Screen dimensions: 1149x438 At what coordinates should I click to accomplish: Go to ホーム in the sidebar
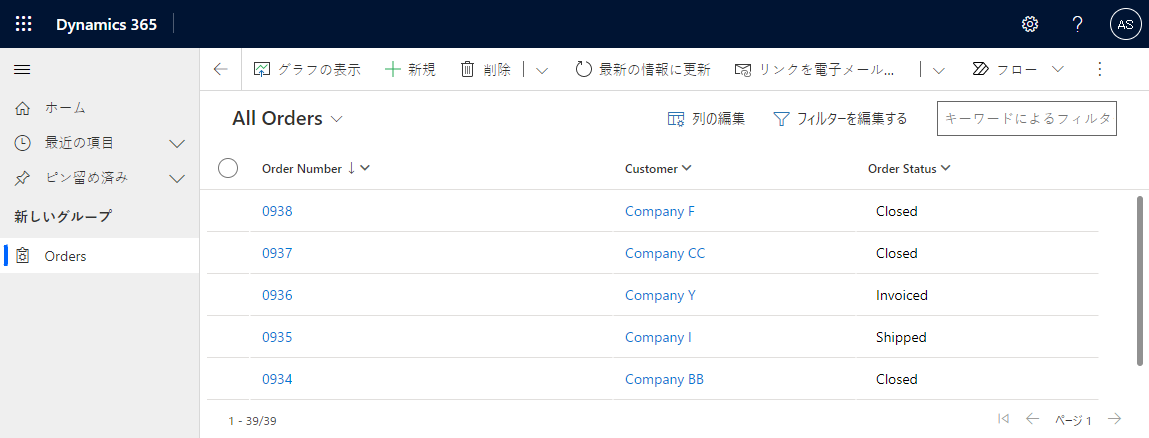pos(65,107)
